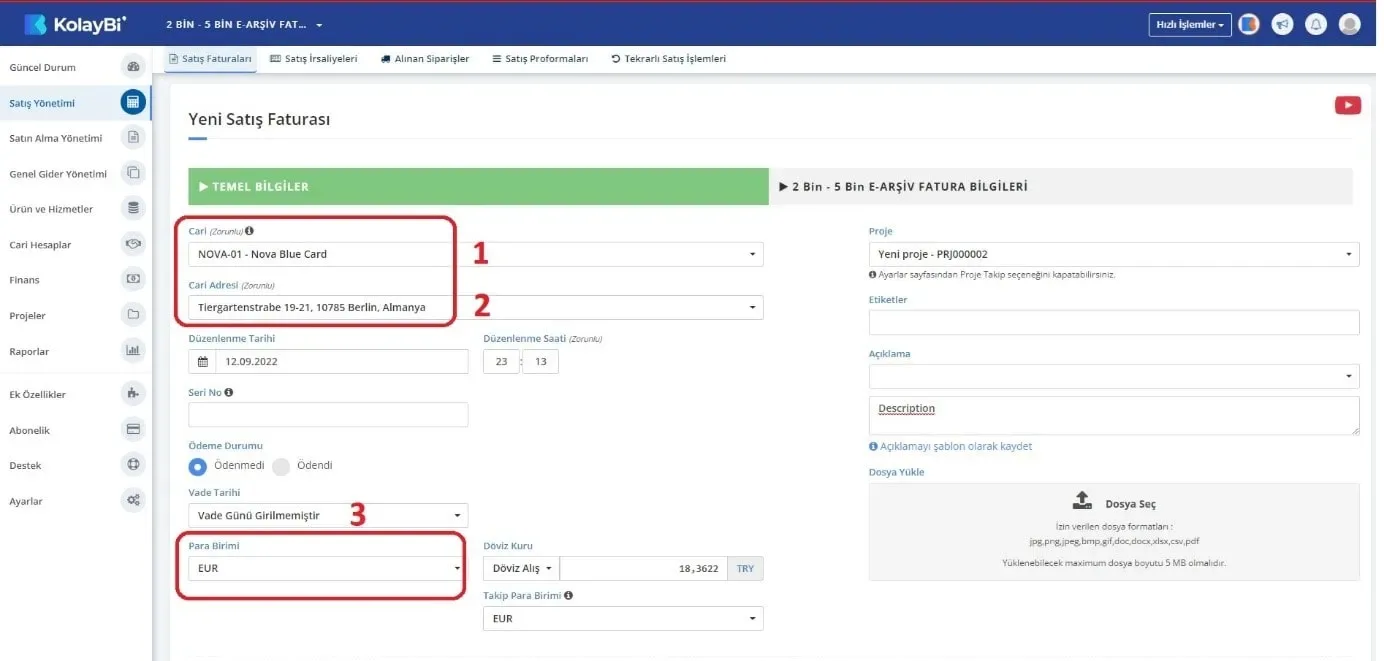
Task: Open Abonelik card icon
Action: coord(133,430)
